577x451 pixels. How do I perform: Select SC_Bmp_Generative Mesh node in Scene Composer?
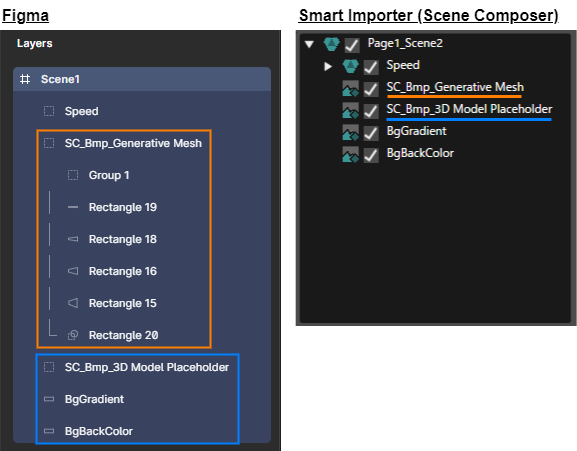click(455, 87)
